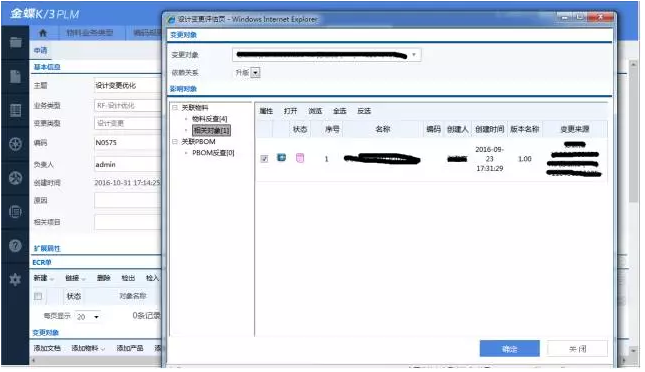Click the 扩展属性 section header

[47, 249]
